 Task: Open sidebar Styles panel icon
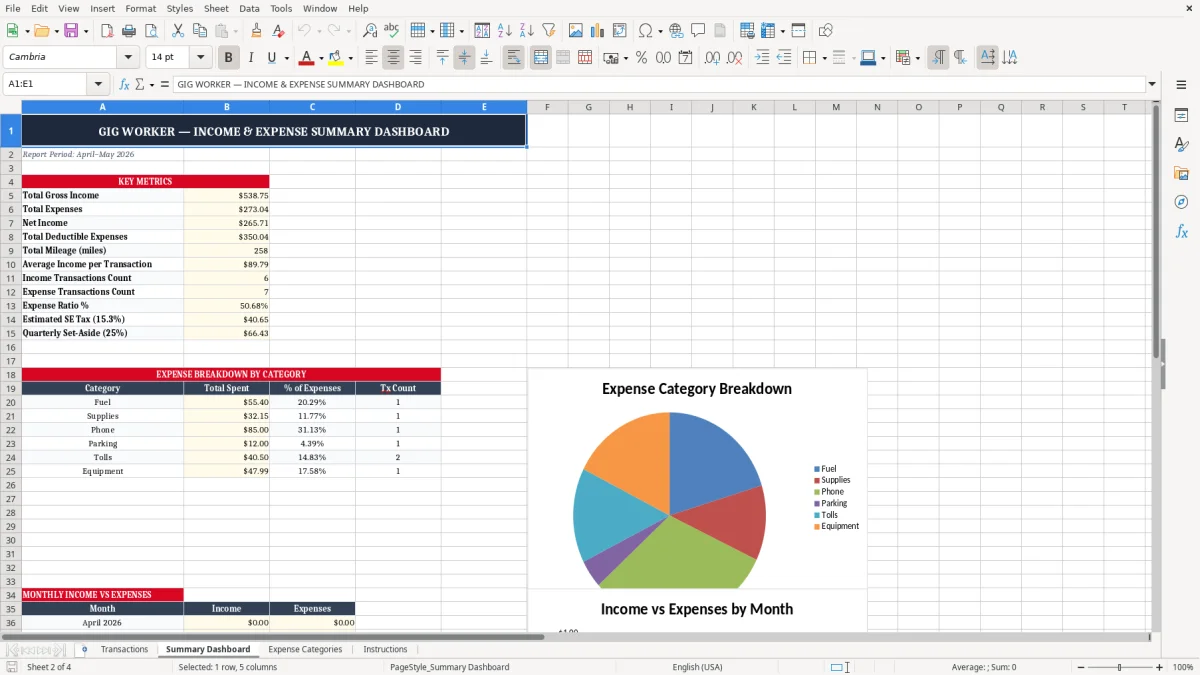(x=1181, y=145)
